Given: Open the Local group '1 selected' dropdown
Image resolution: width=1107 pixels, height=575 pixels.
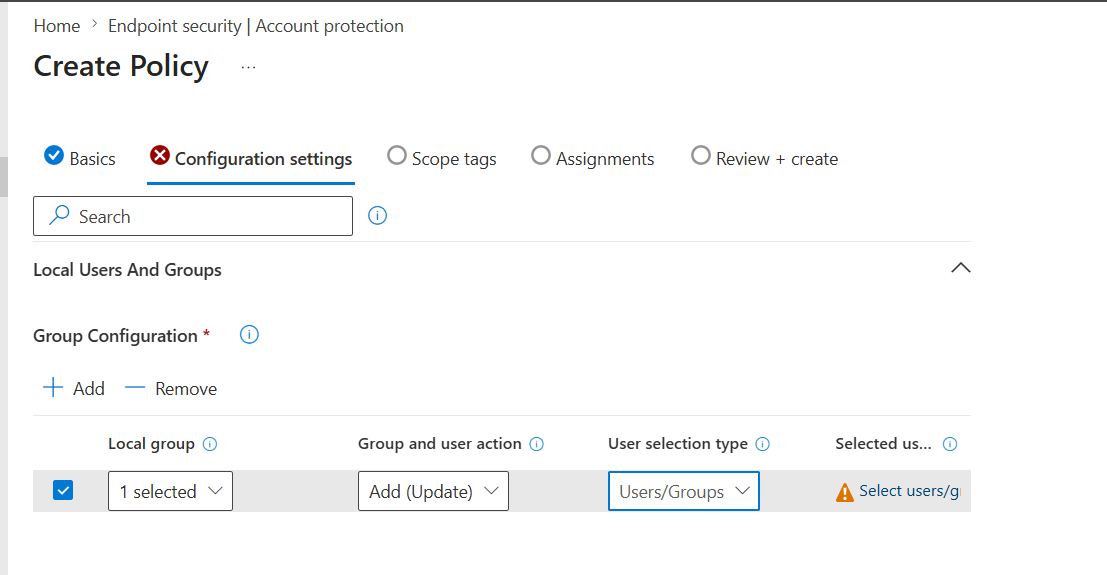Looking at the screenshot, I should click(x=170, y=491).
